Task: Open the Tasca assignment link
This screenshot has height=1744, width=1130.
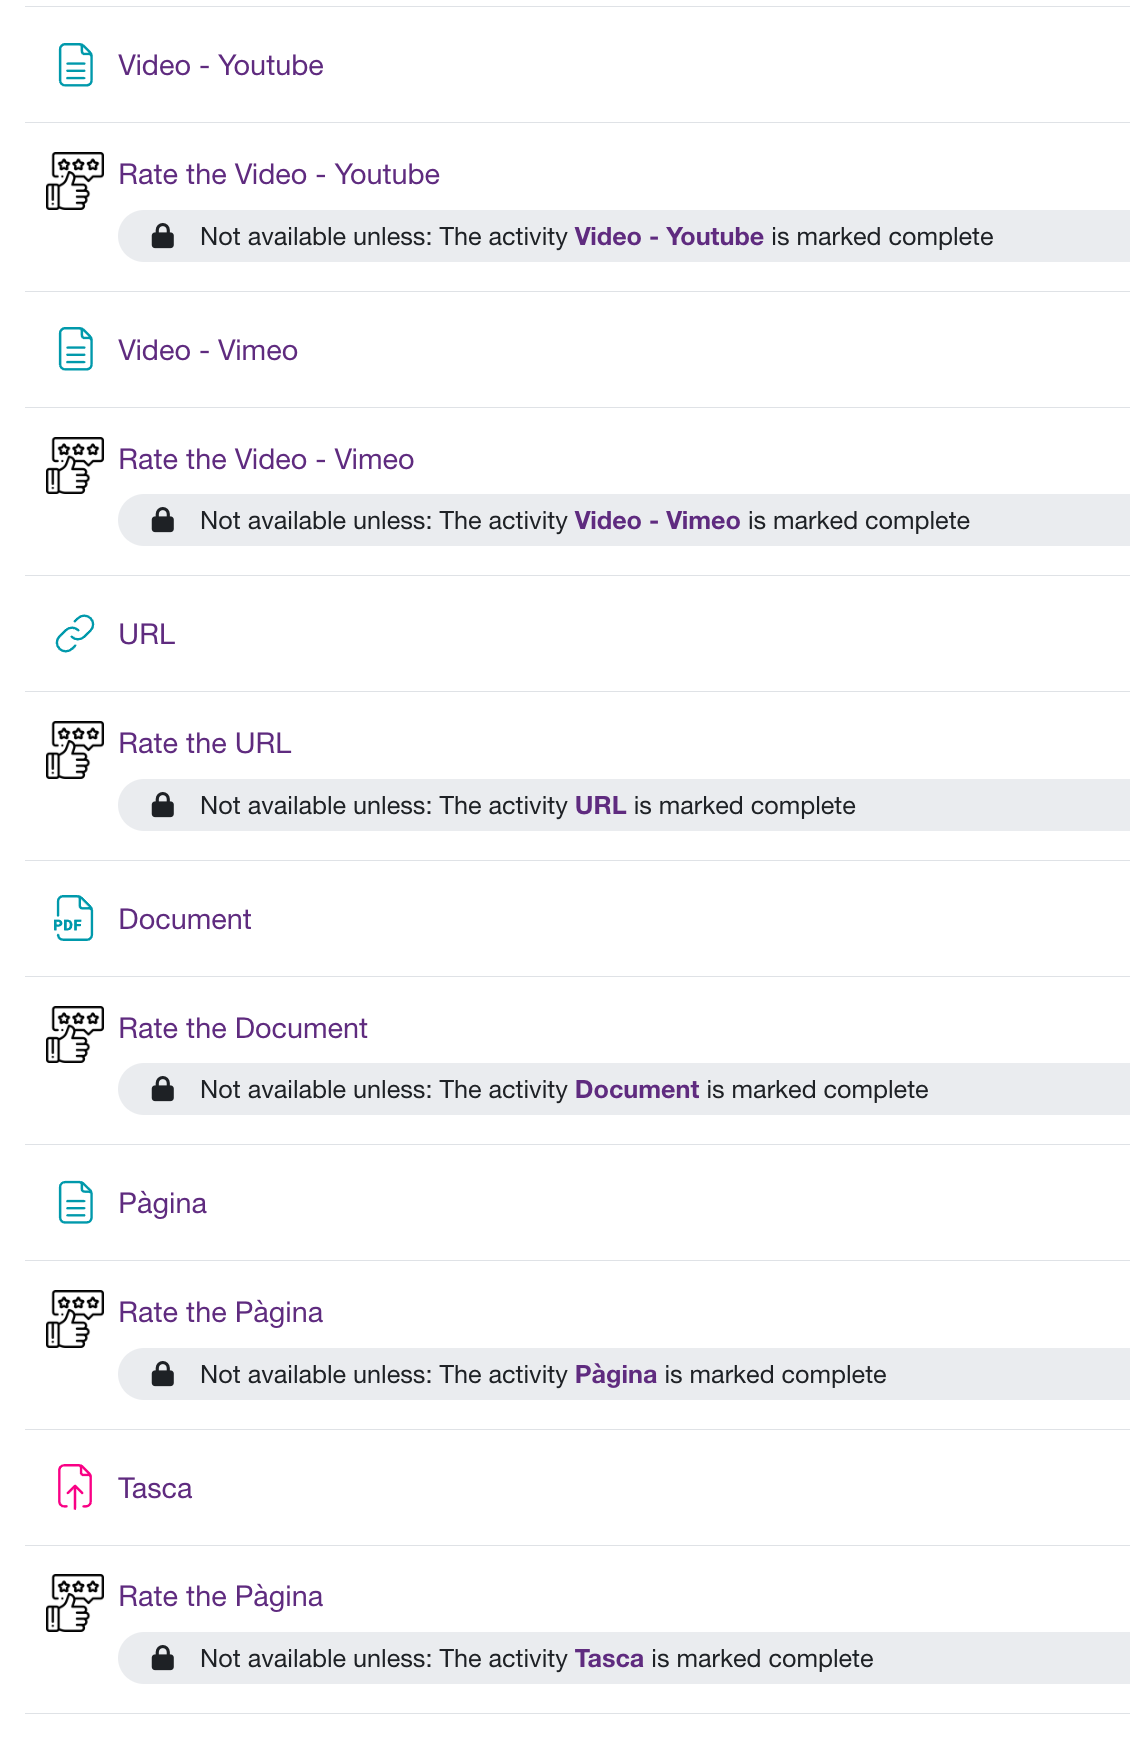Action: pos(155,1489)
